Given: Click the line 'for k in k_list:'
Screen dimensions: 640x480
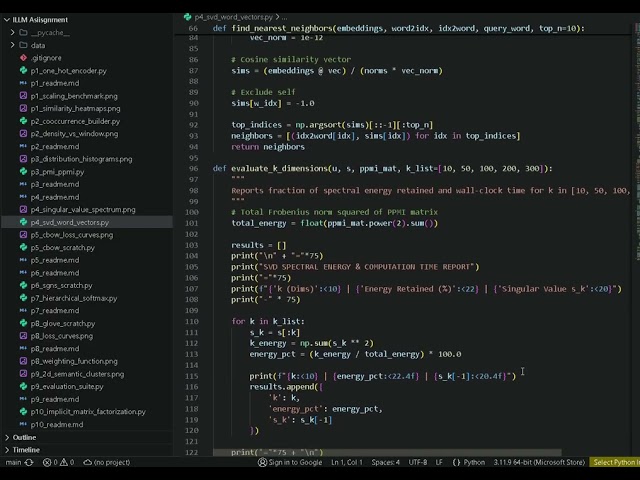Looking at the screenshot, I should pos(268,321).
